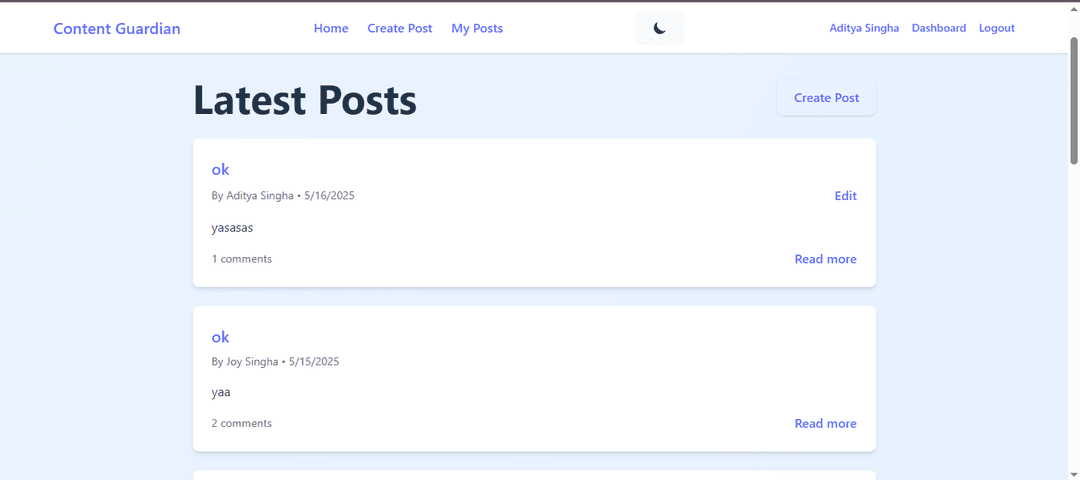Open the Dashboard link
The image size is (1080, 480).
[939, 28]
